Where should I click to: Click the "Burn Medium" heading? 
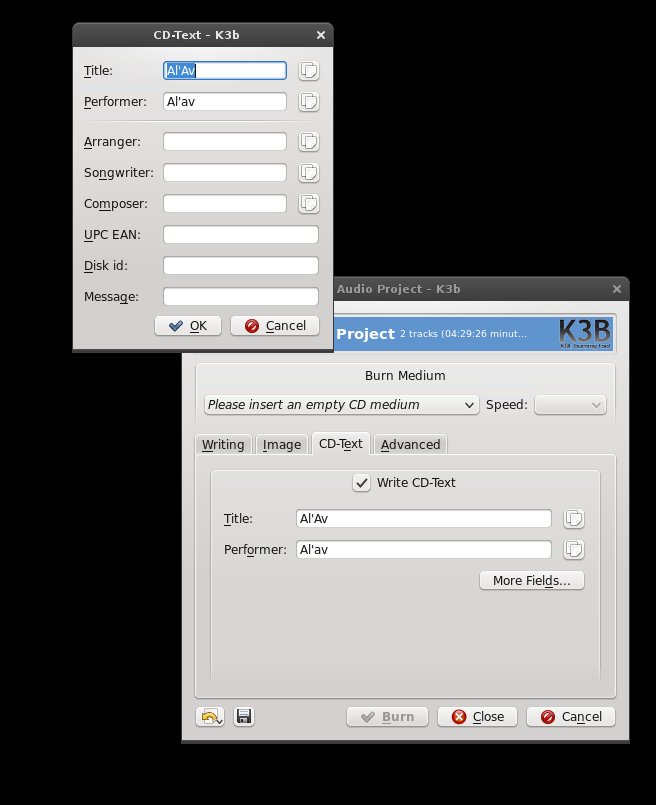[405, 376]
